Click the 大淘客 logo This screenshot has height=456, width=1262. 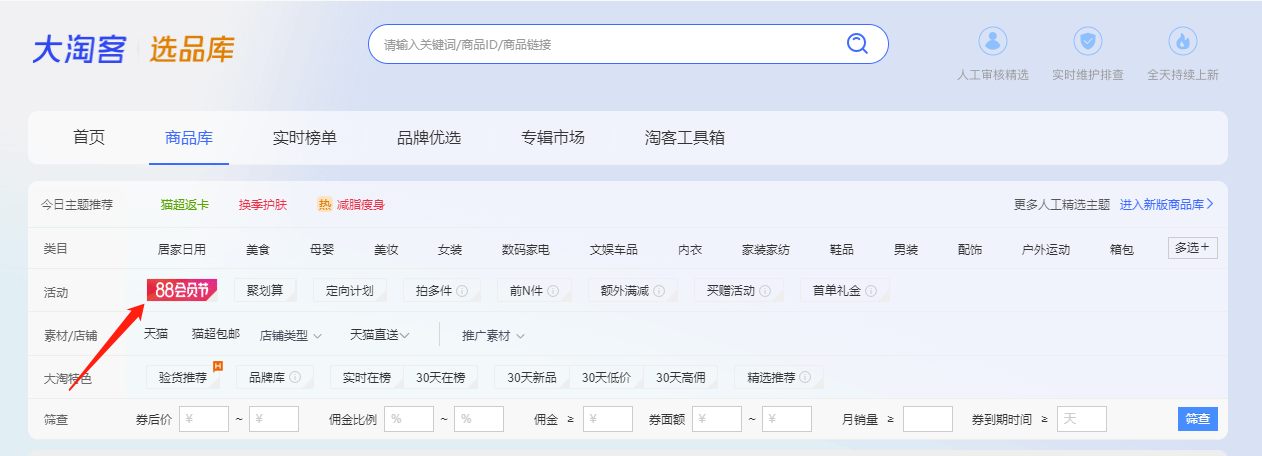[x=78, y=49]
